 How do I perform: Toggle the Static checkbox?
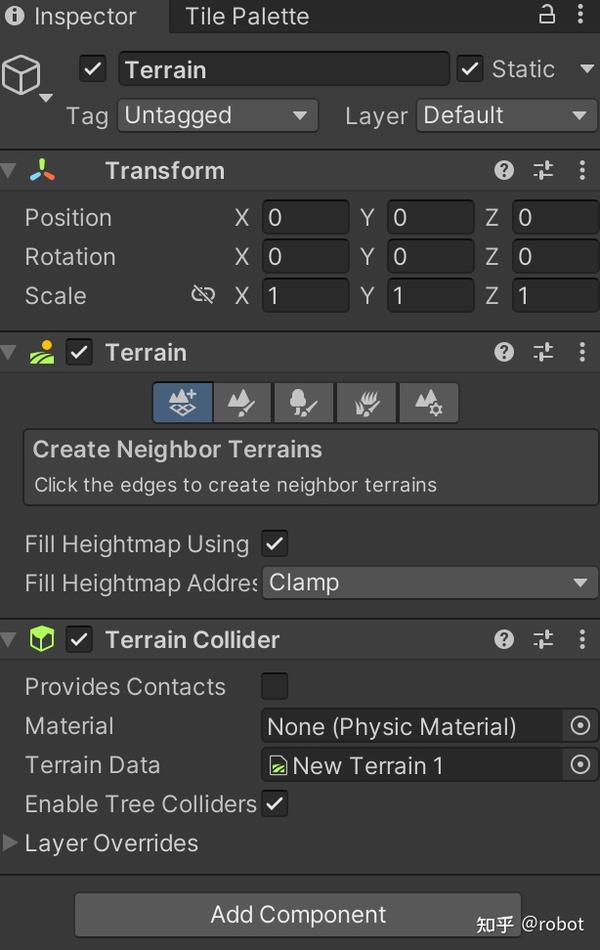470,69
